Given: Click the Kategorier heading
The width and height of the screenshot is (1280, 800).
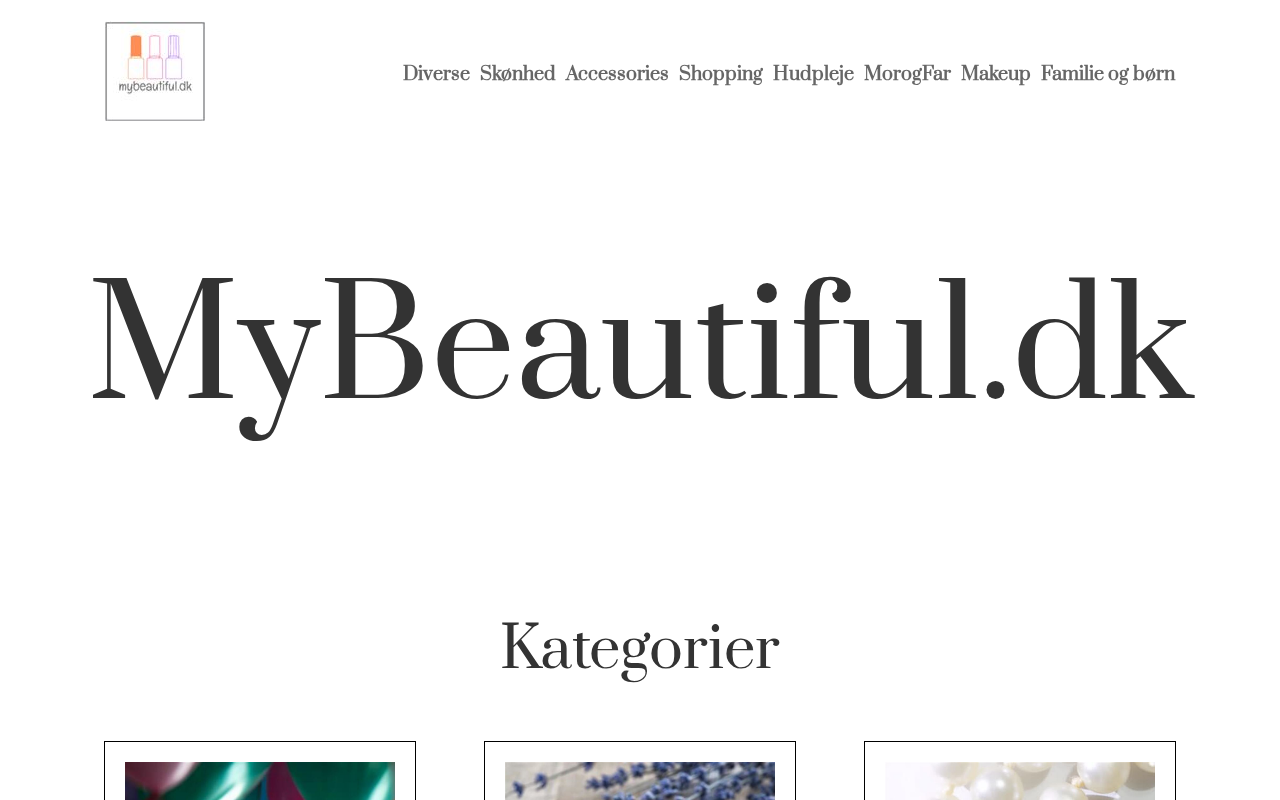Looking at the screenshot, I should click(640, 648).
